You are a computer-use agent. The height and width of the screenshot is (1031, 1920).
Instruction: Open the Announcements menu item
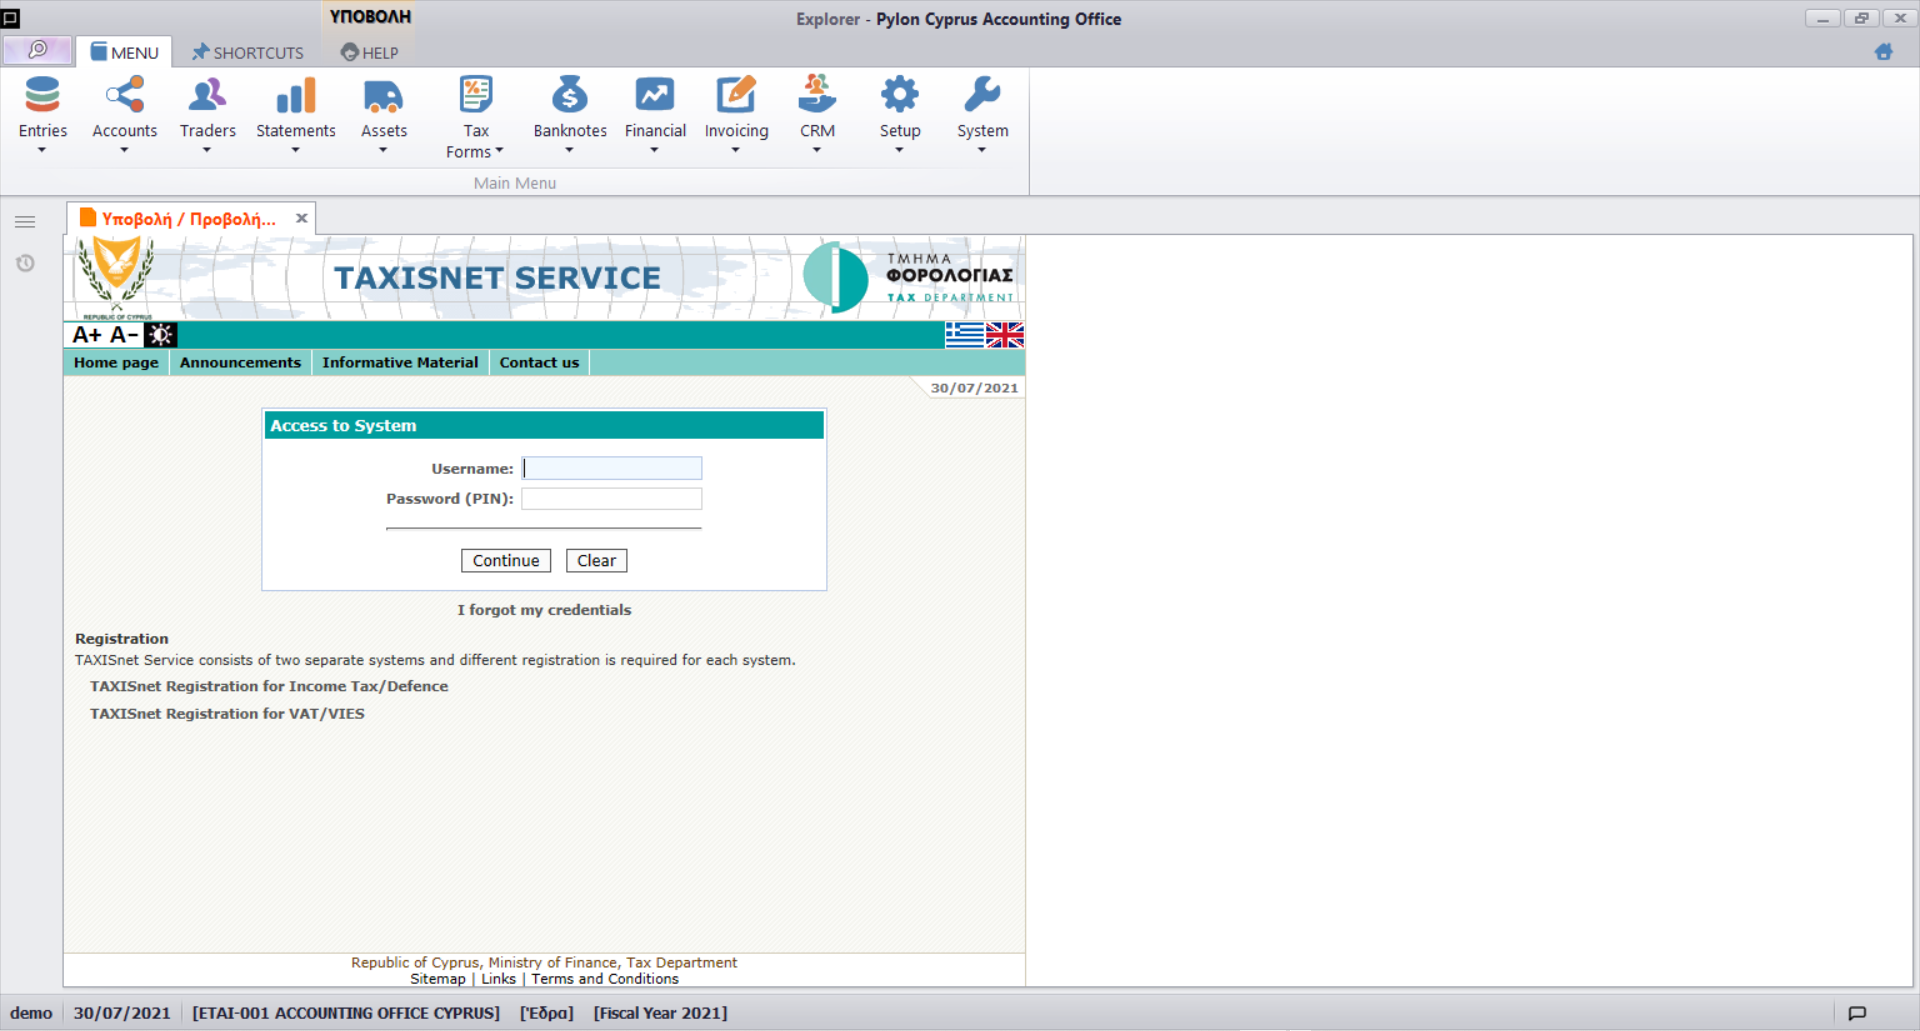[x=240, y=363]
